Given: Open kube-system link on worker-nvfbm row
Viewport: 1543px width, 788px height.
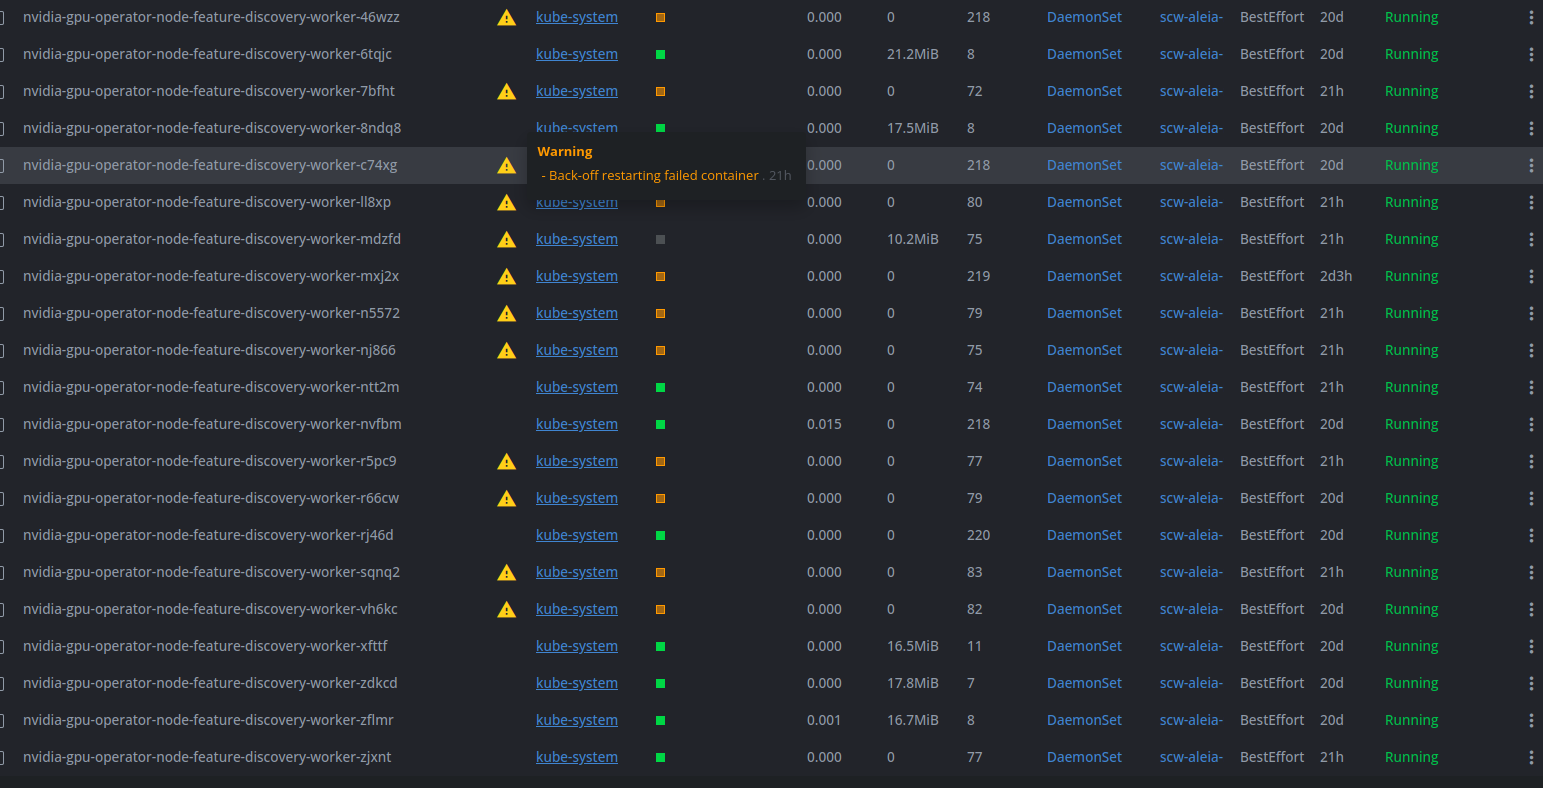Looking at the screenshot, I should [x=577, y=424].
